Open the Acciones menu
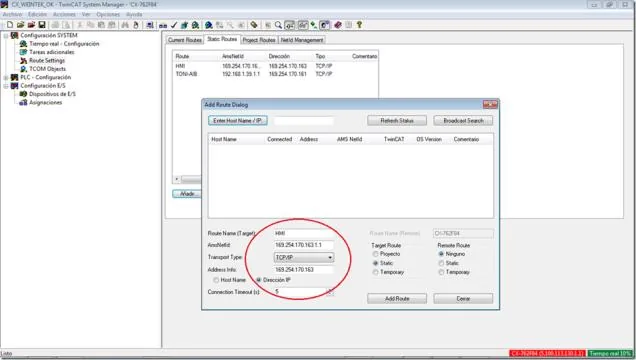 (64, 14)
